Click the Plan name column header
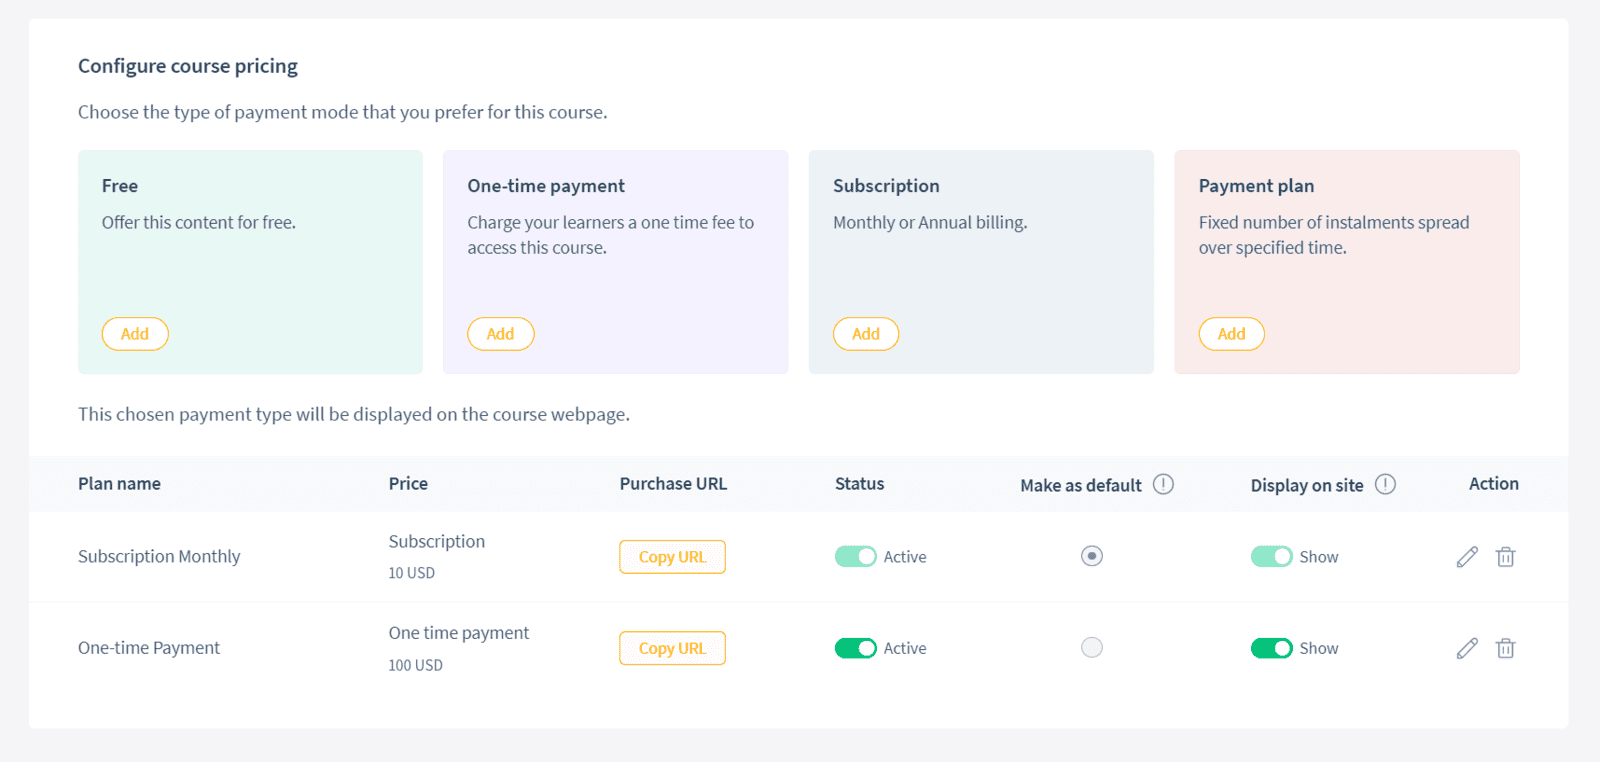 point(119,484)
